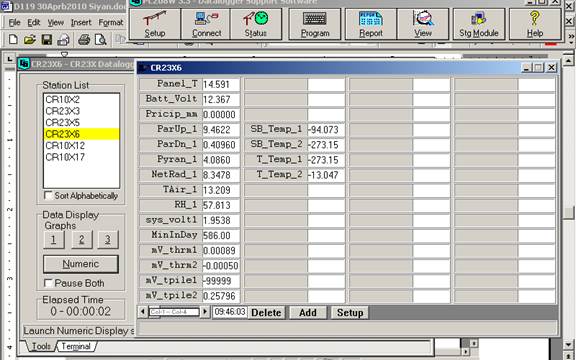Open the View menu in Word
Screen dimensions: 576x360
pos(55,23)
